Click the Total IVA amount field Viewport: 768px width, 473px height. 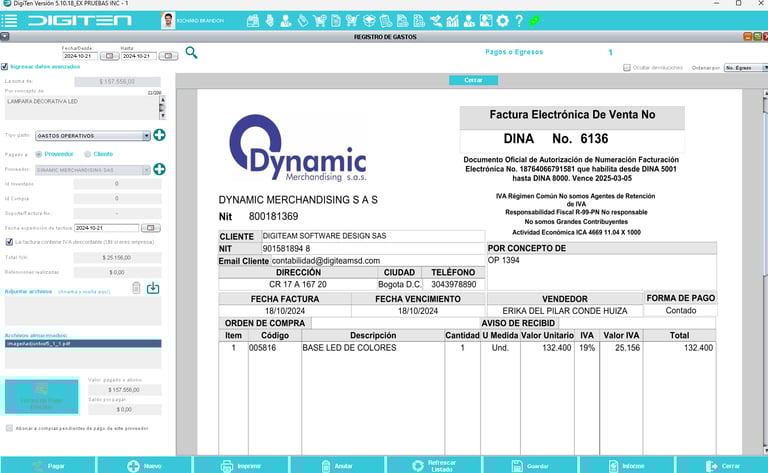117,258
